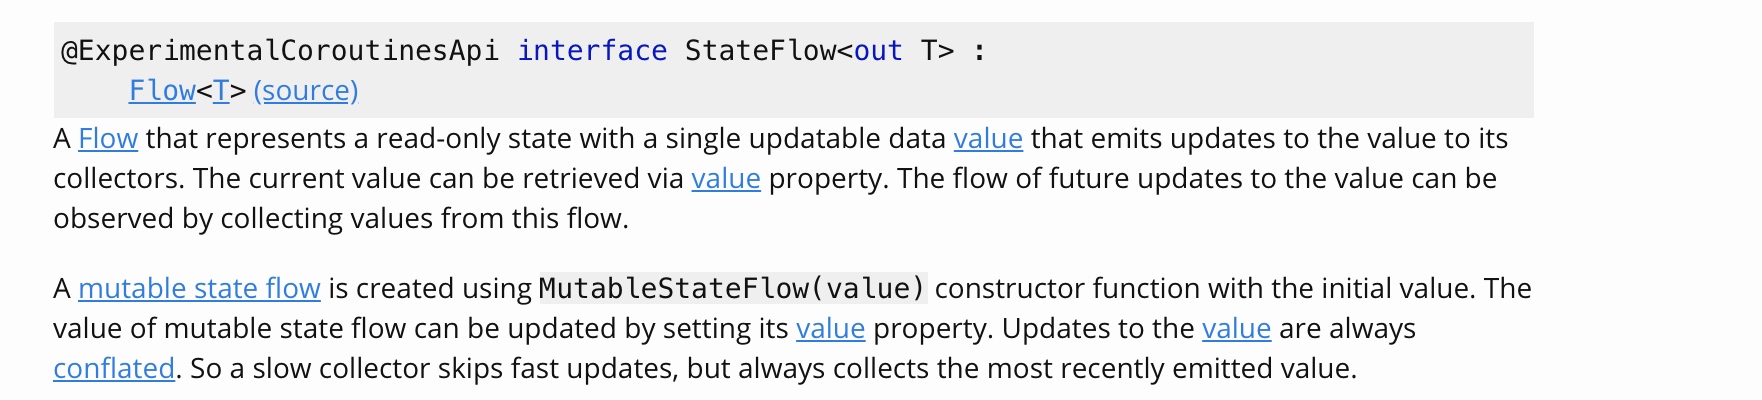This screenshot has width=1762, height=400.
Task: Click the value link after 'updatable data'
Action: click(988, 138)
